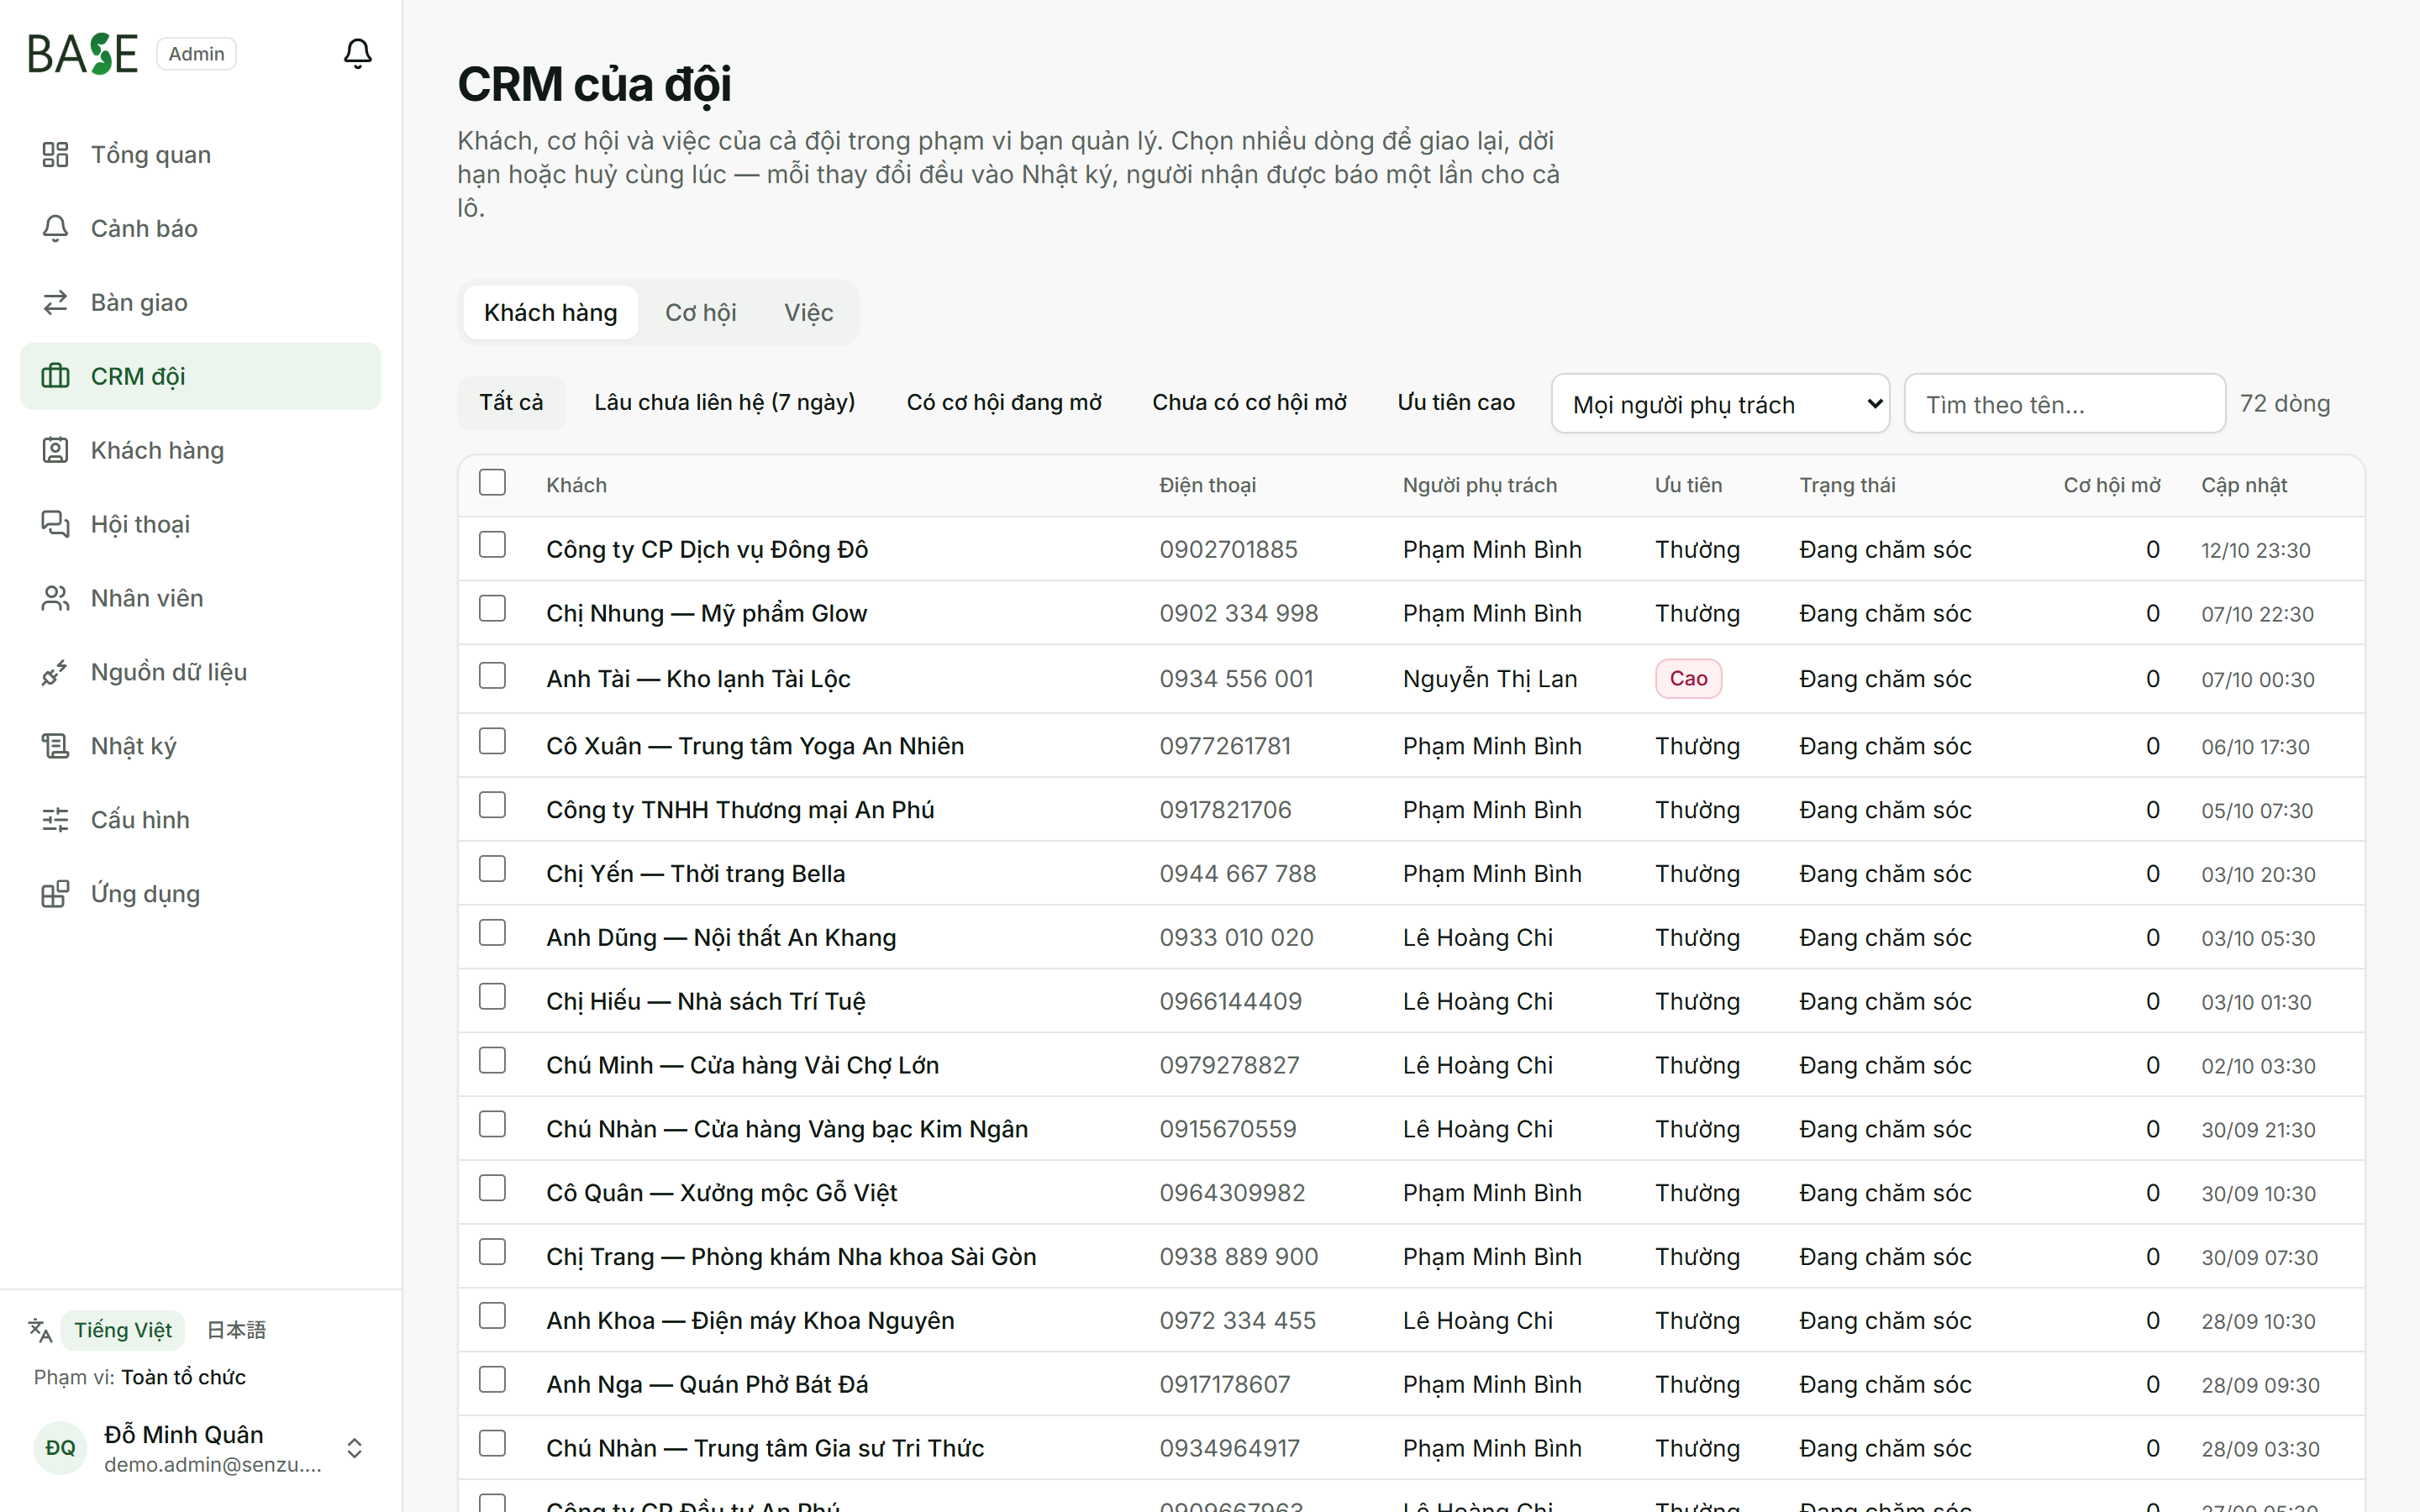Switch to the Việc tab
The height and width of the screenshot is (1512, 2420).
click(x=808, y=313)
